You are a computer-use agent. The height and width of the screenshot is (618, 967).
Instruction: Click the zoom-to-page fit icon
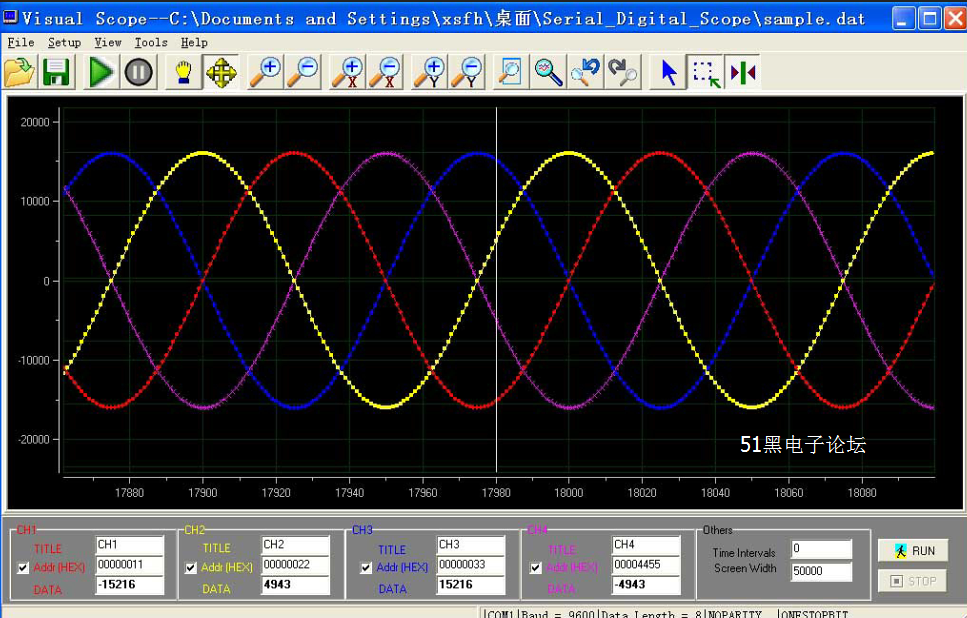coord(511,72)
